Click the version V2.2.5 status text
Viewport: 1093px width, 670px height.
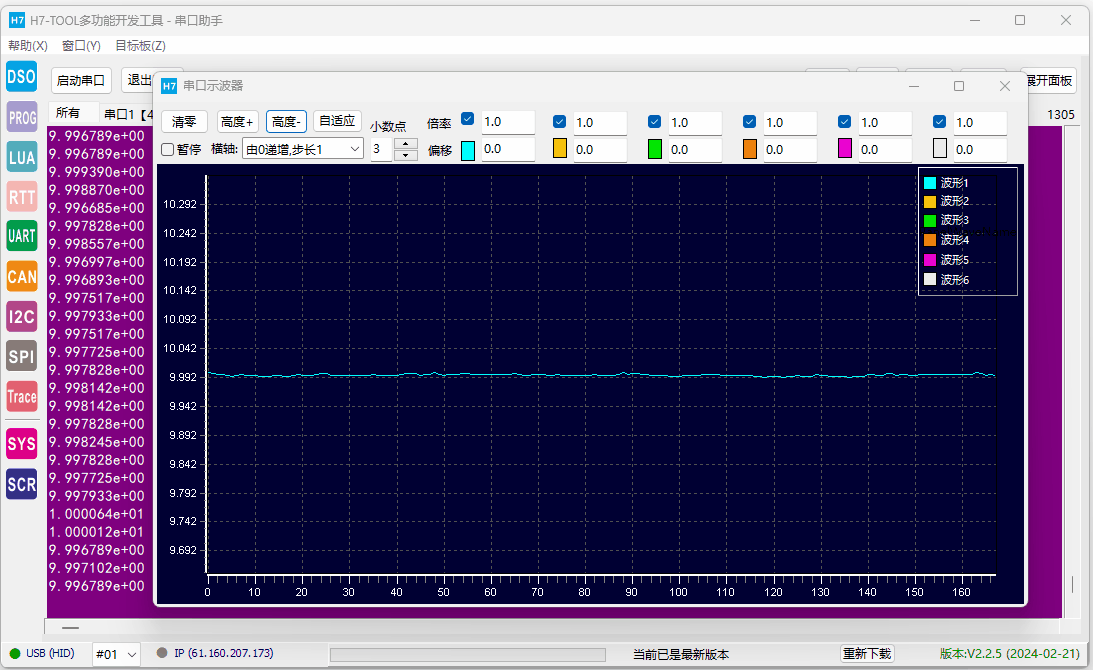[1009, 653]
